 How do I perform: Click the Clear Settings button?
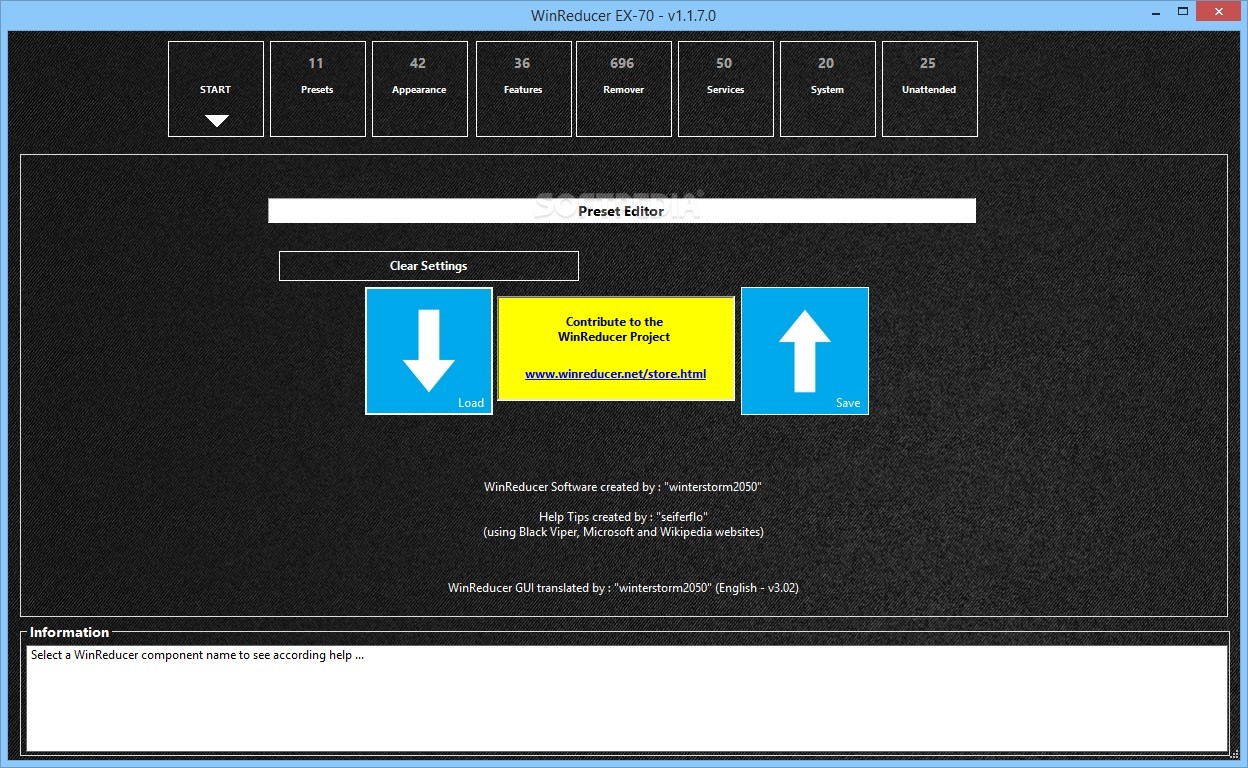click(x=429, y=266)
